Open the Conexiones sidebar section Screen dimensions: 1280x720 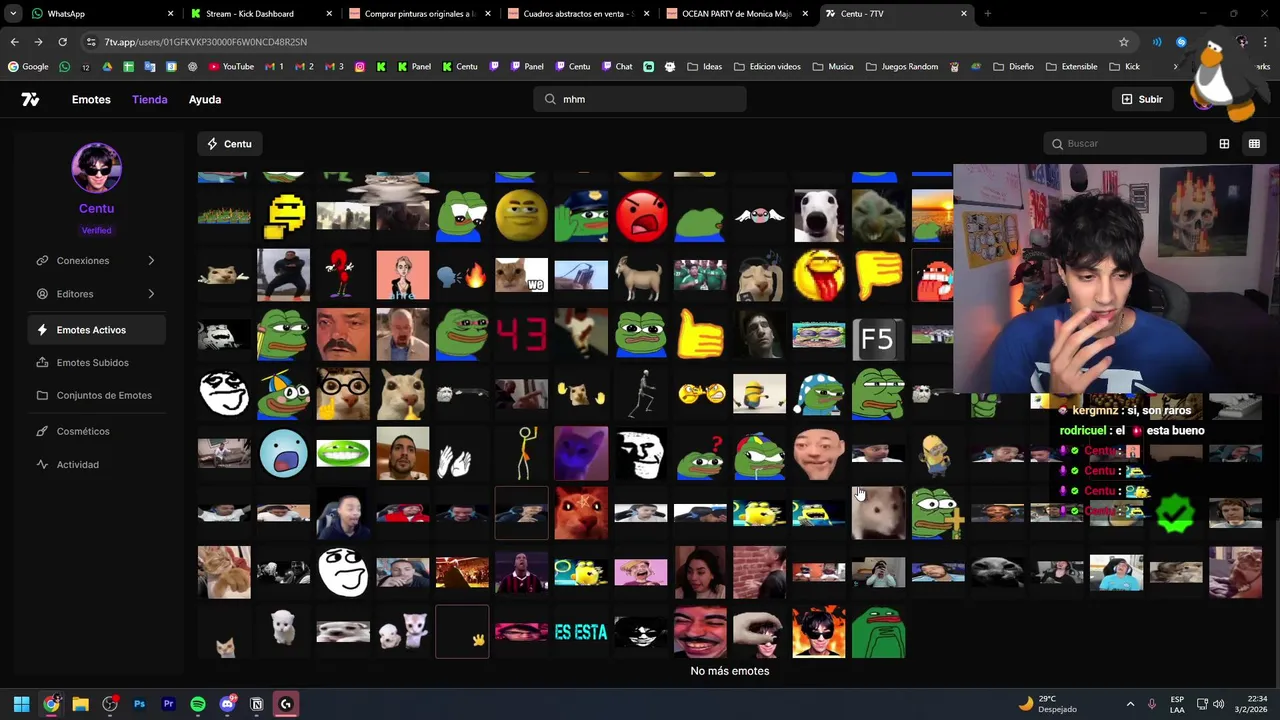pyautogui.click(x=96, y=261)
